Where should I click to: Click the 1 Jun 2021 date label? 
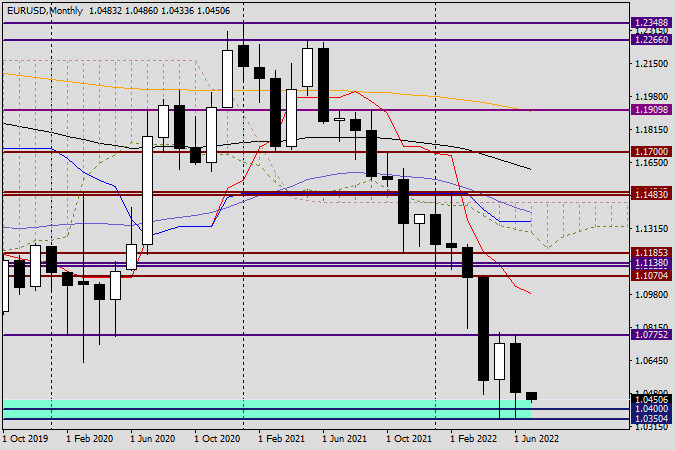click(x=344, y=439)
